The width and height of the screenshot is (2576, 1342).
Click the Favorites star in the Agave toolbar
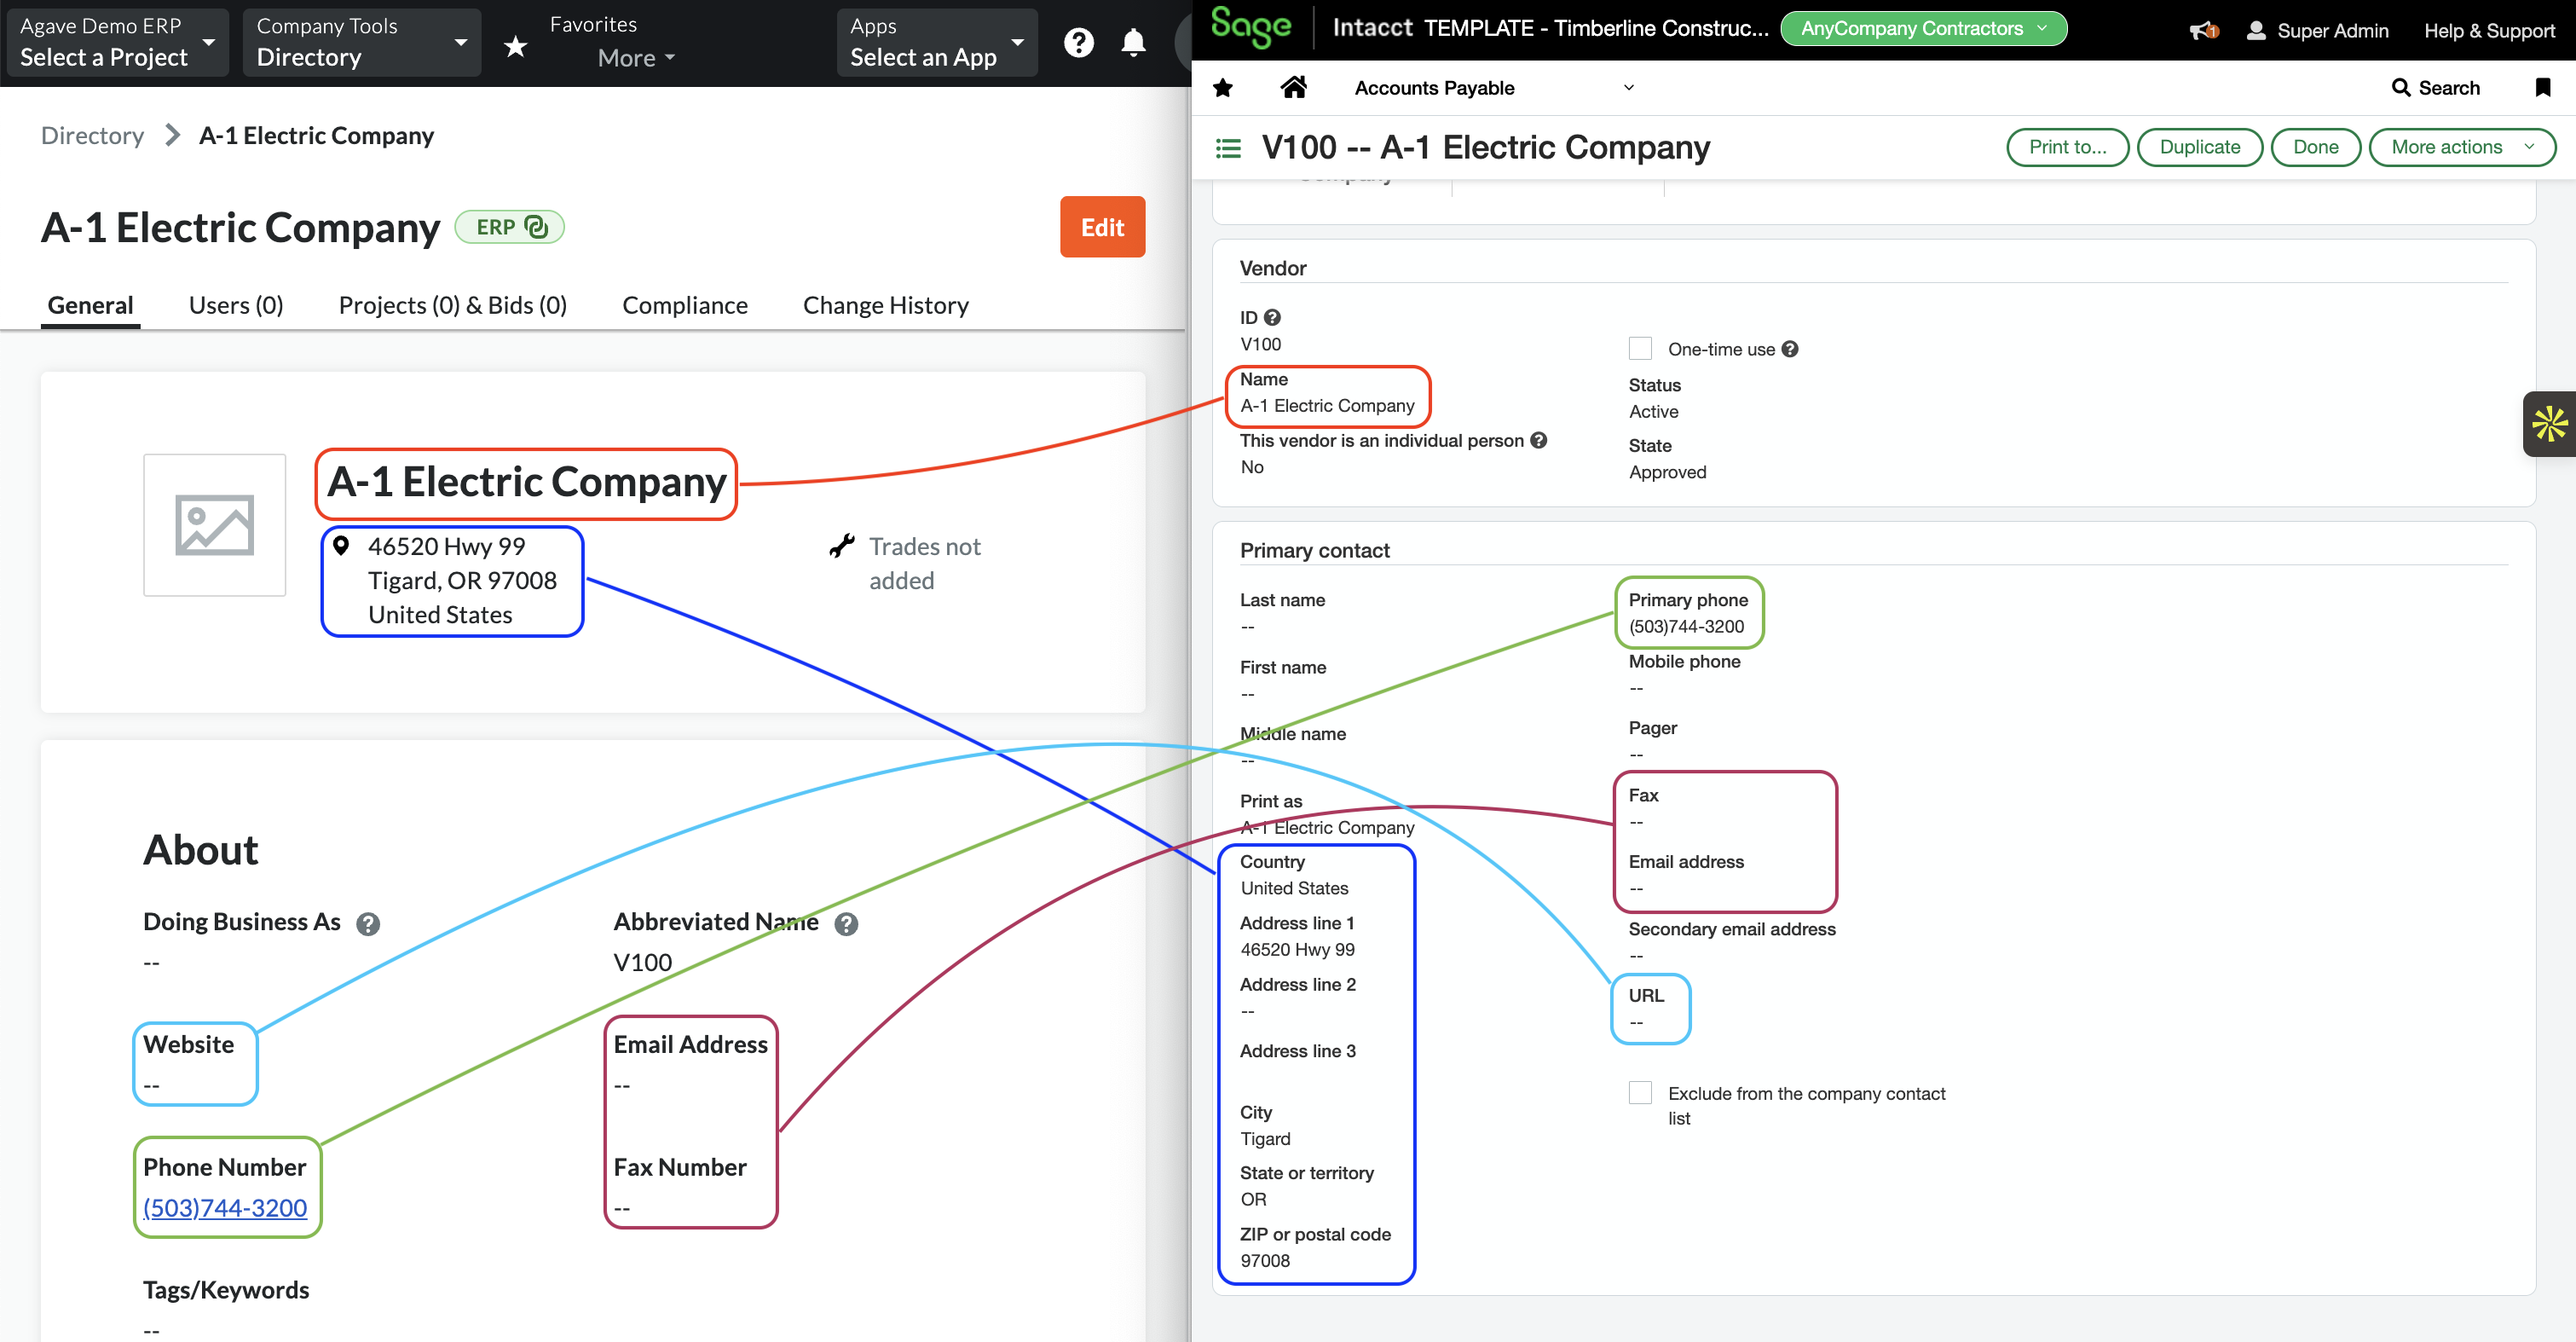(516, 44)
